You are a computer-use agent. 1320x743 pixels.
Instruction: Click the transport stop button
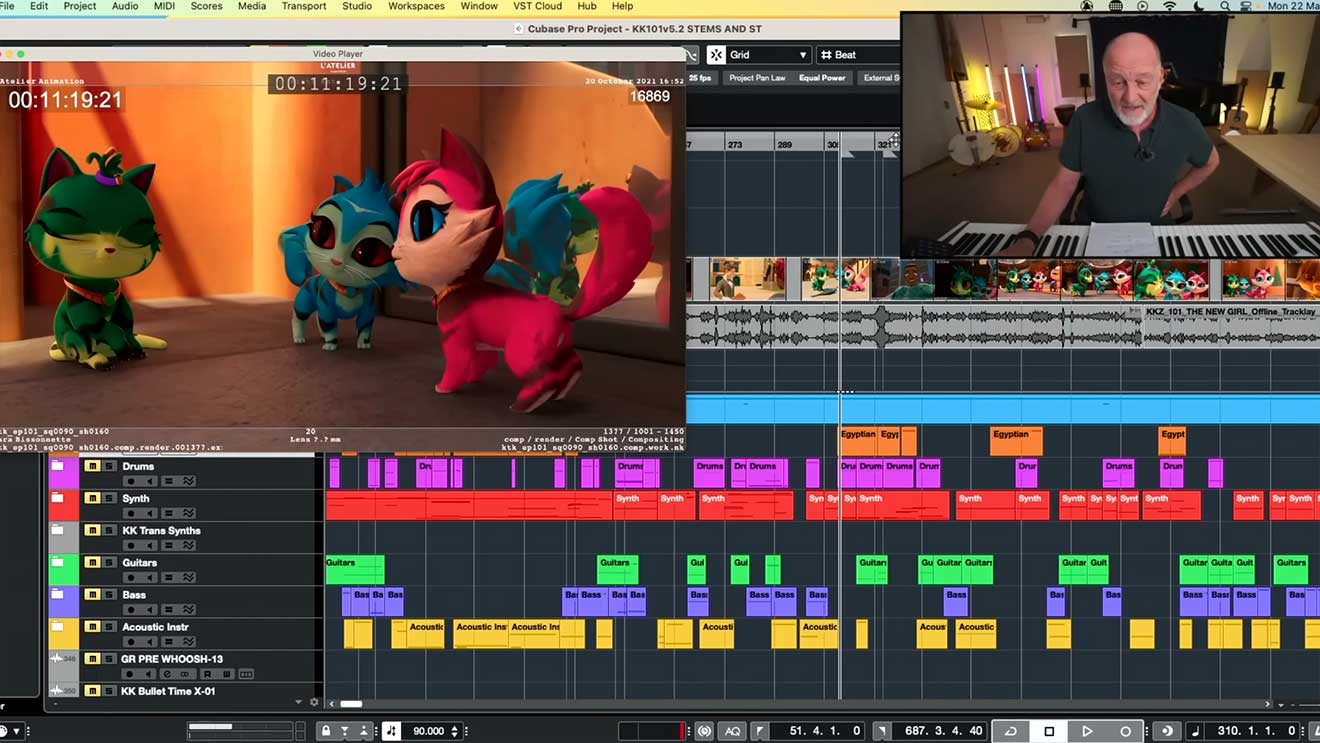click(1049, 731)
